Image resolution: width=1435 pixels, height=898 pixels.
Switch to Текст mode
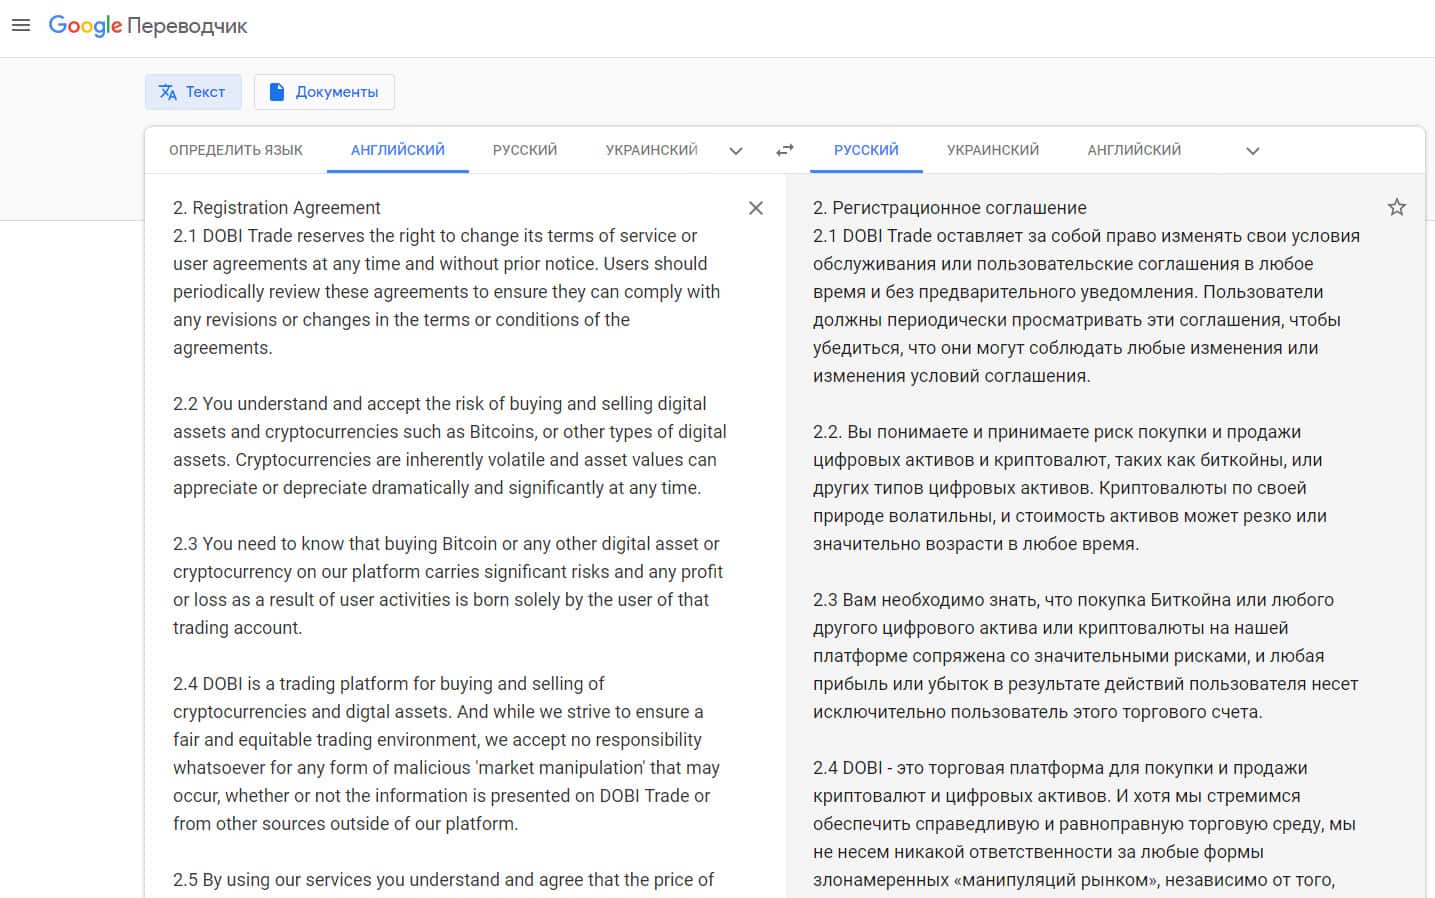193,92
